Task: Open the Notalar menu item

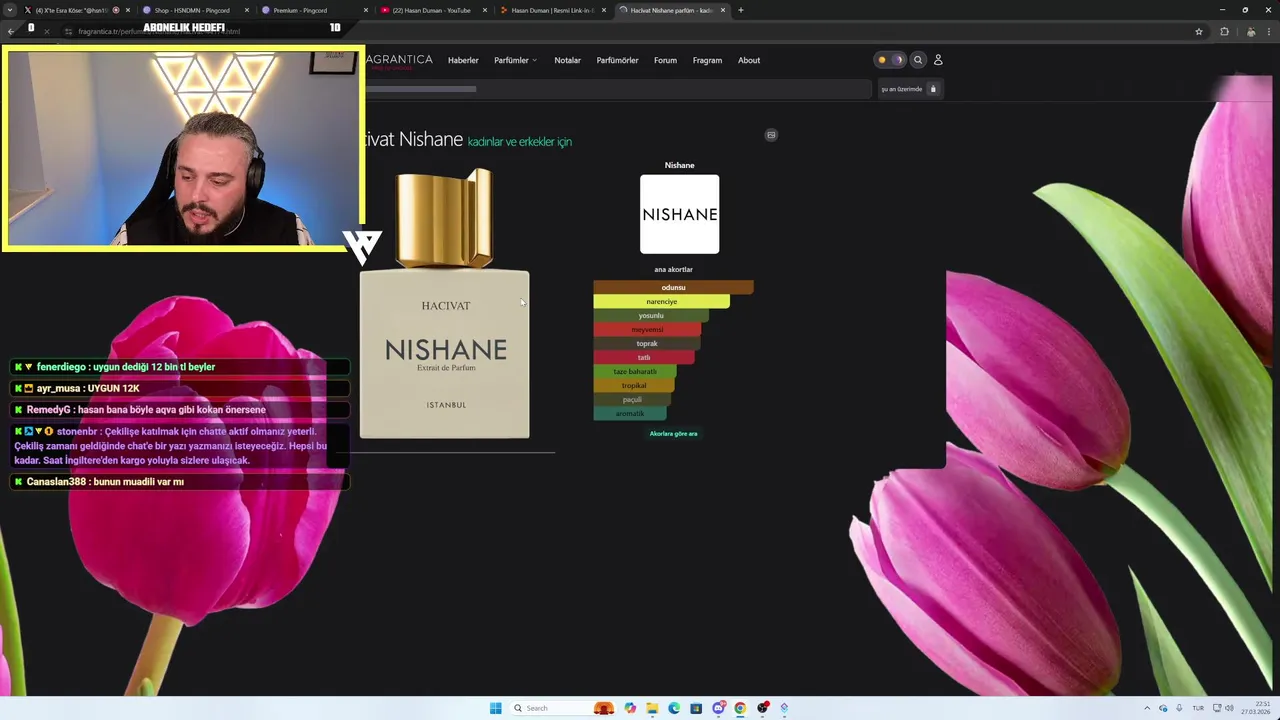Action: (x=567, y=60)
